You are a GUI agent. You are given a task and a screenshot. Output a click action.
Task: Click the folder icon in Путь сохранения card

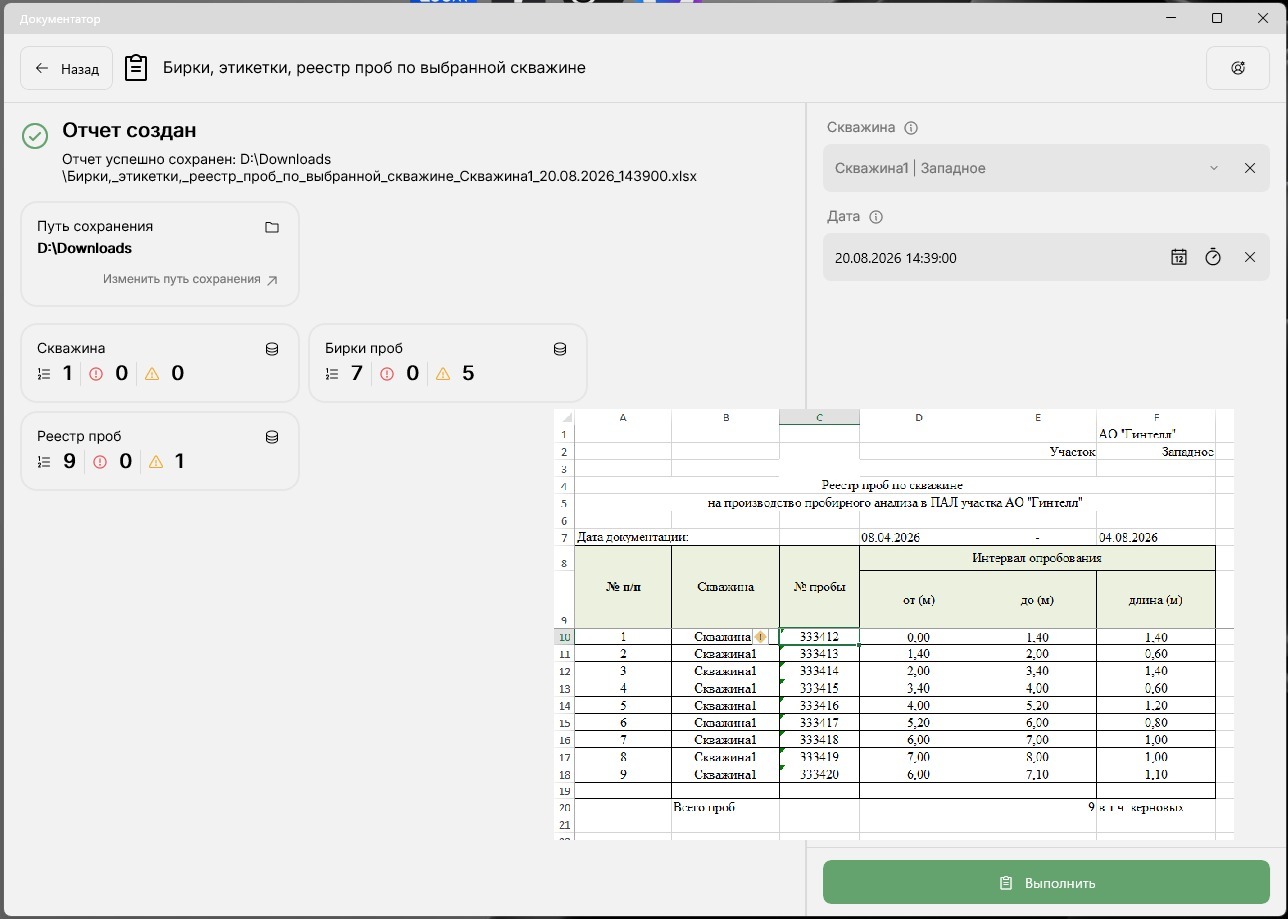tap(272, 228)
